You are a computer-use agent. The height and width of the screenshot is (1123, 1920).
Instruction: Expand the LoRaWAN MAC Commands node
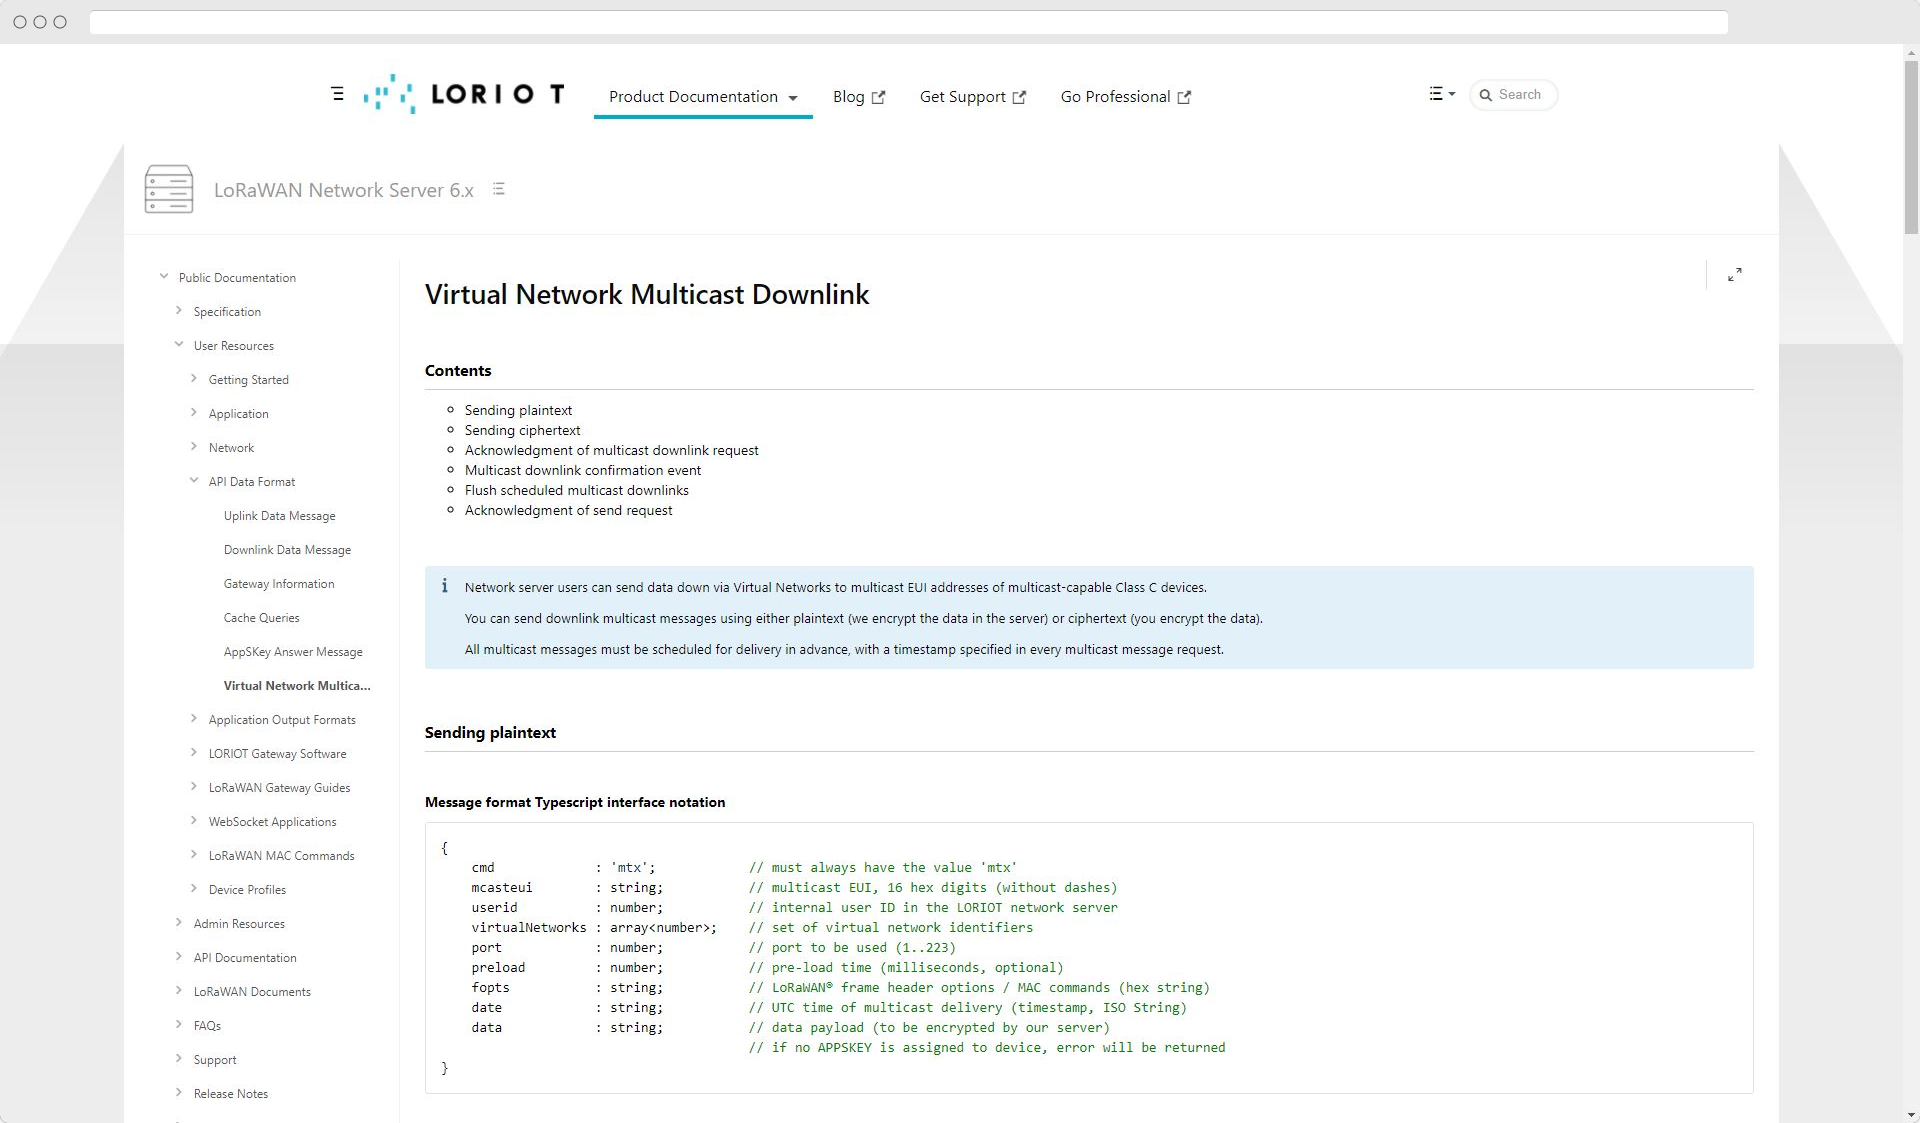coord(194,855)
